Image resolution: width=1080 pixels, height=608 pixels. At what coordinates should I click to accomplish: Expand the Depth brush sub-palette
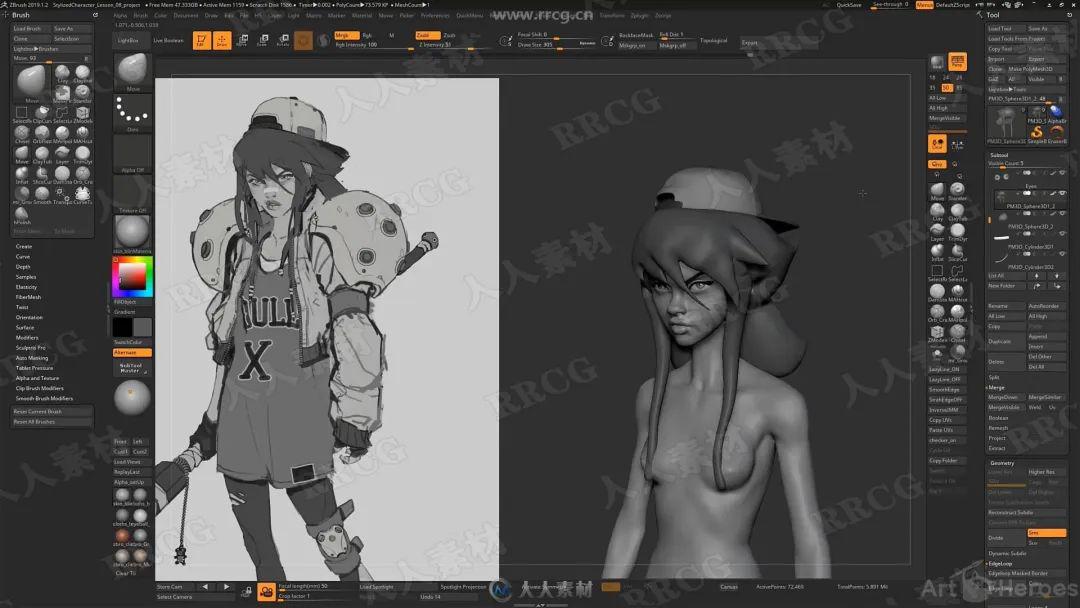tap(23, 266)
